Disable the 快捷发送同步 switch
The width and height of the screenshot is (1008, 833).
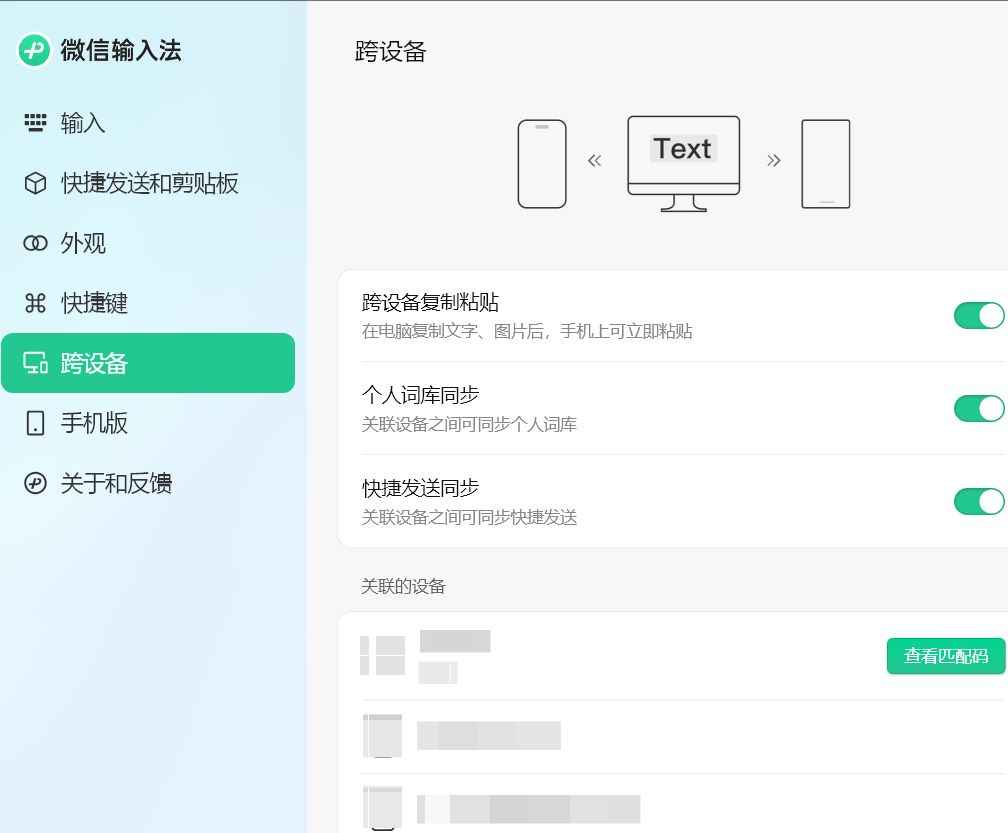979,501
